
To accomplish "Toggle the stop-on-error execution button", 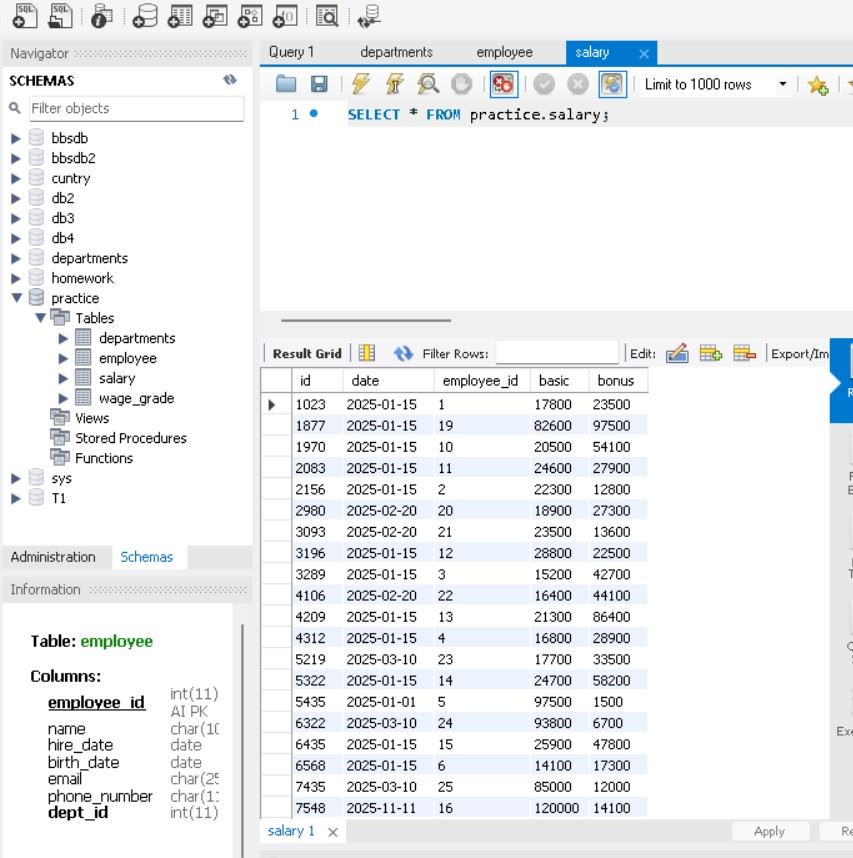I will pyautogui.click(x=503, y=85).
